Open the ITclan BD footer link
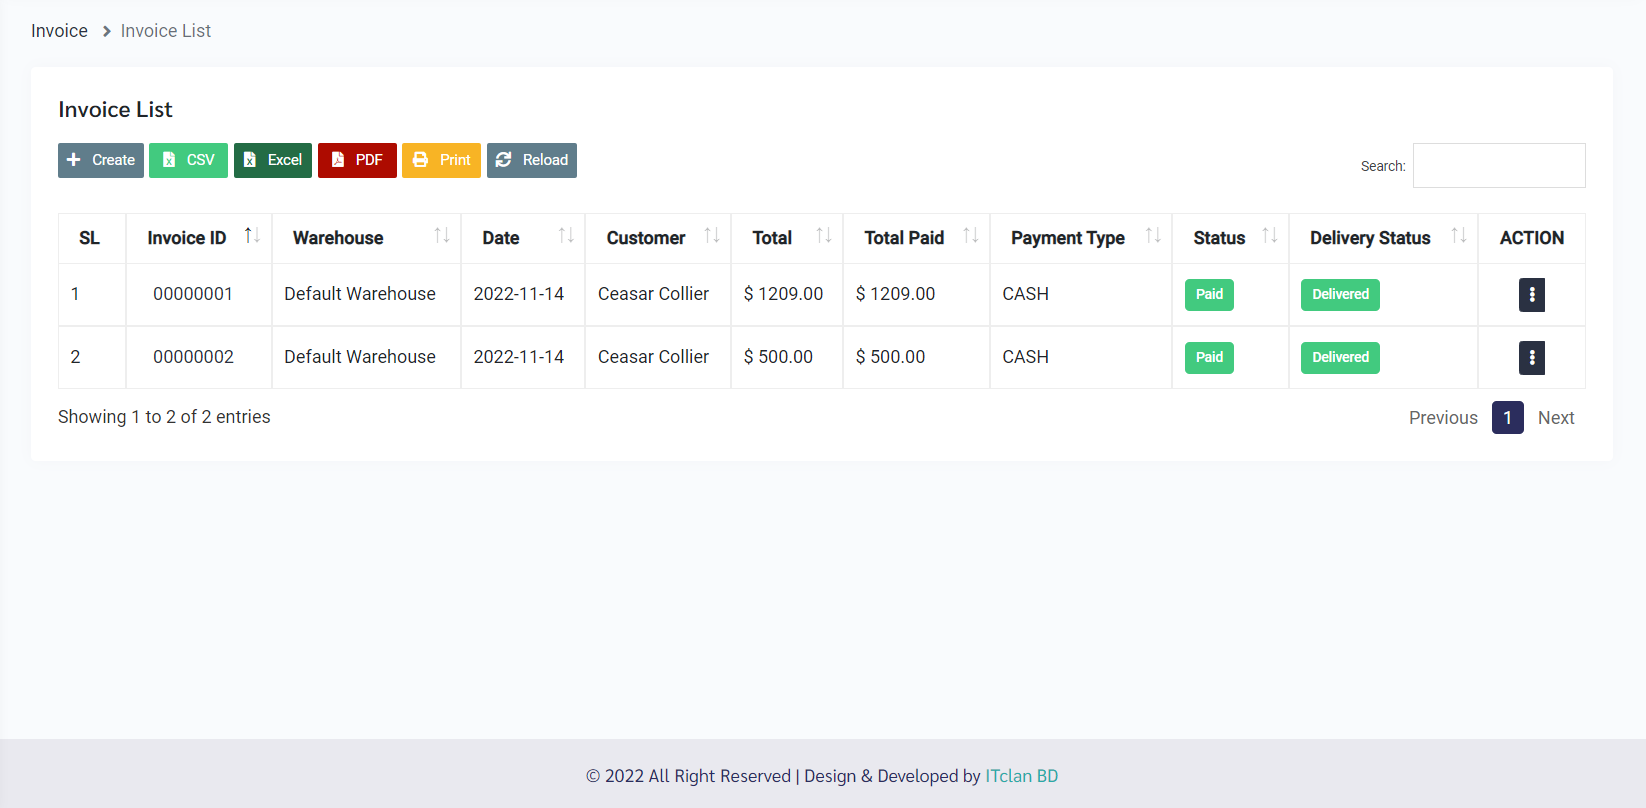 coord(1021,776)
